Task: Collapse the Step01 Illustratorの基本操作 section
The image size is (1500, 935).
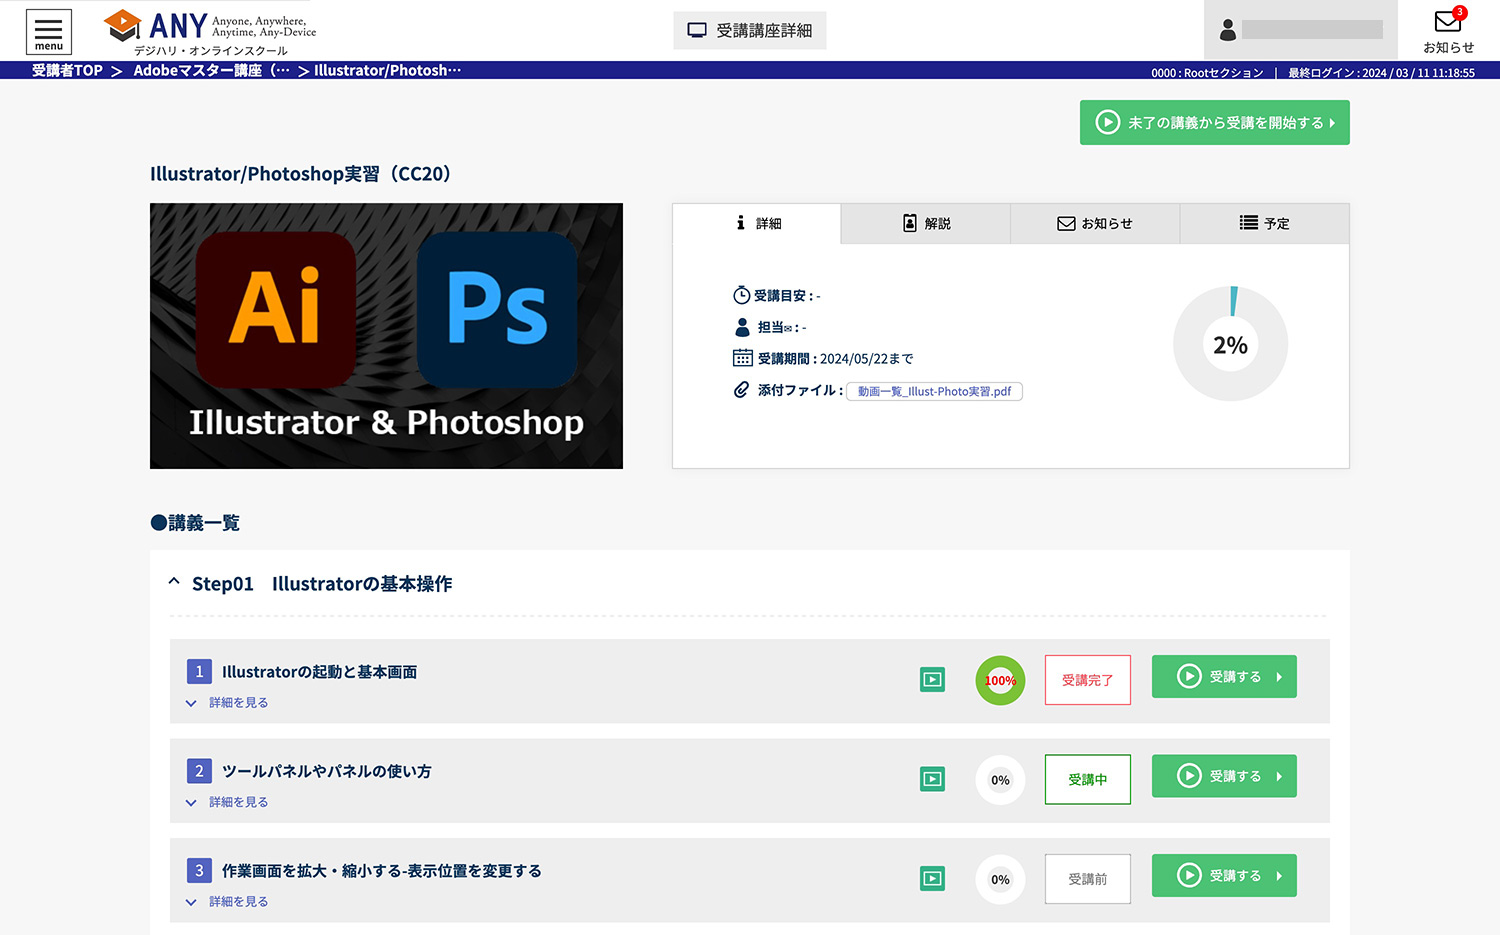Action: (x=174, y=581)
